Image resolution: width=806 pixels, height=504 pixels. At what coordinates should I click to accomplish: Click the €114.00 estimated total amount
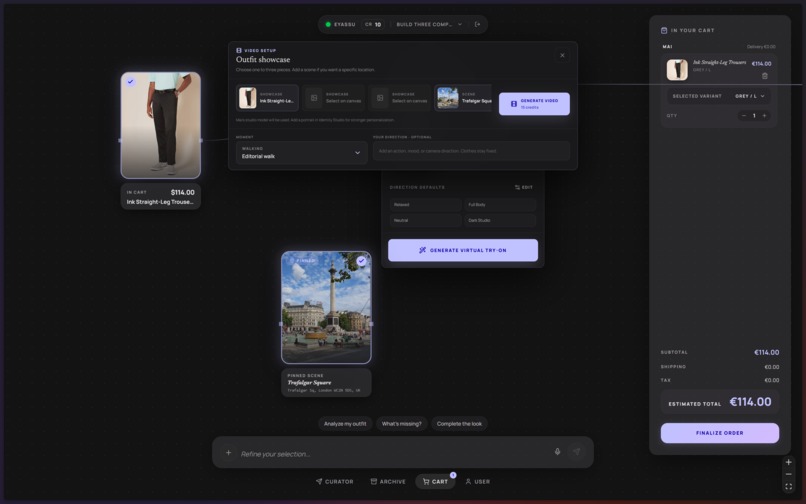[750, 402]
